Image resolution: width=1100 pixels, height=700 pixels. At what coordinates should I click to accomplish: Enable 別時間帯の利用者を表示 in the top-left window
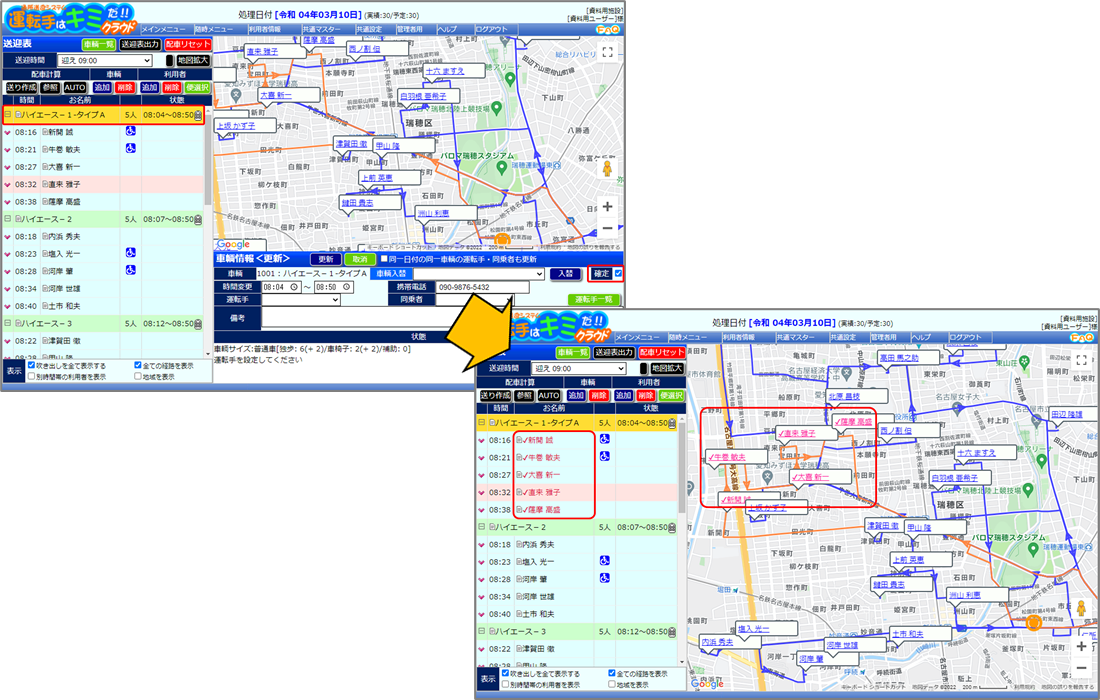coord(32,377)
